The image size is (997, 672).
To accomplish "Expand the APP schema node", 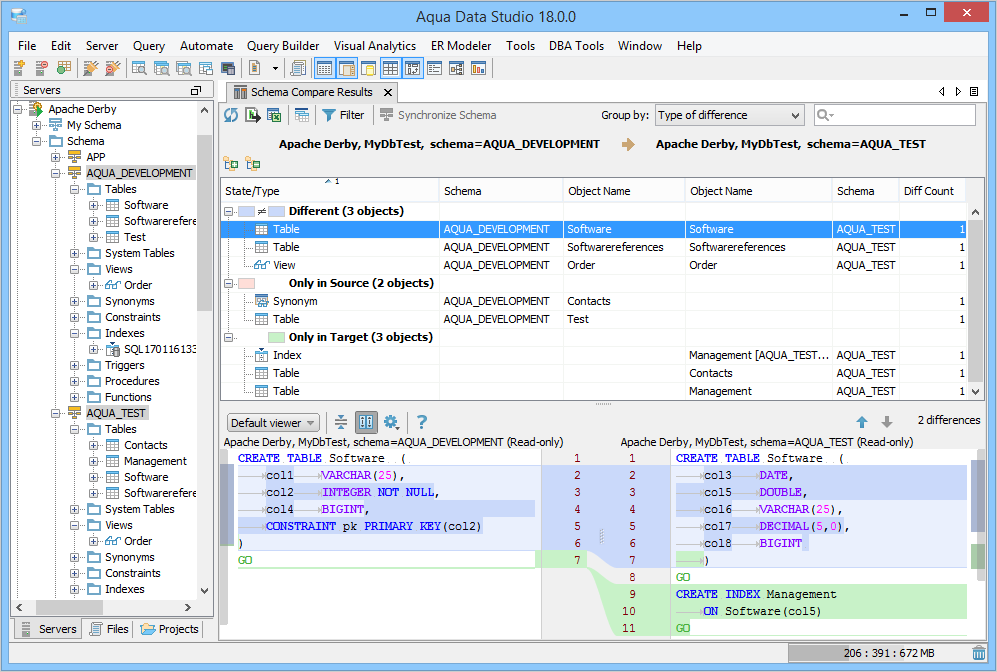I will (56, 157).
